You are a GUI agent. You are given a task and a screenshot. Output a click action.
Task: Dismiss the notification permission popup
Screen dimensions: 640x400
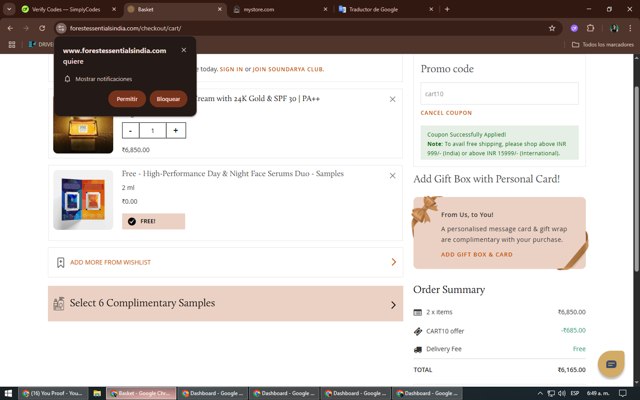tap(184, 50)
